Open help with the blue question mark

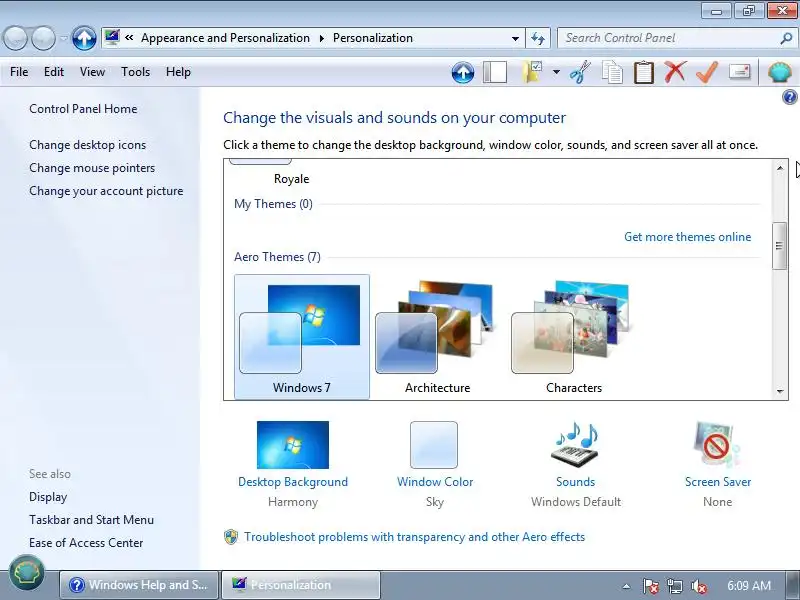(x=789, y=97)
